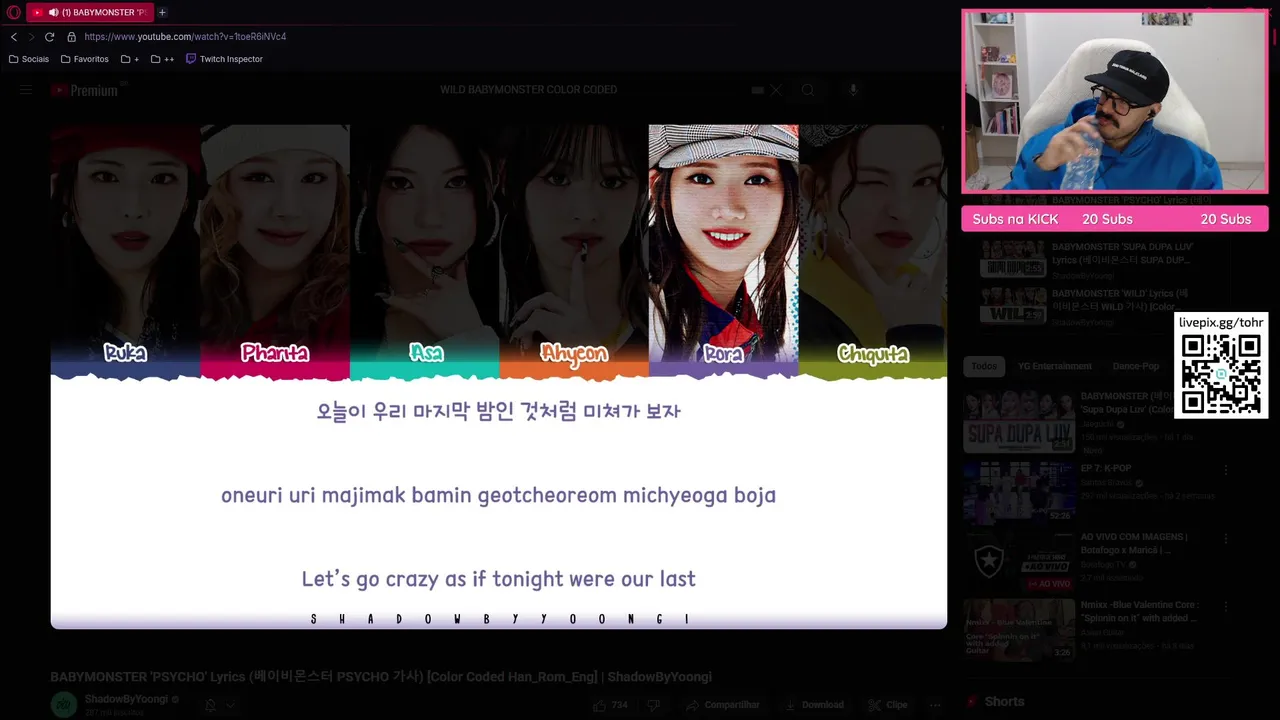Go forward with the browser forward arrow

[x=31, y=37]
